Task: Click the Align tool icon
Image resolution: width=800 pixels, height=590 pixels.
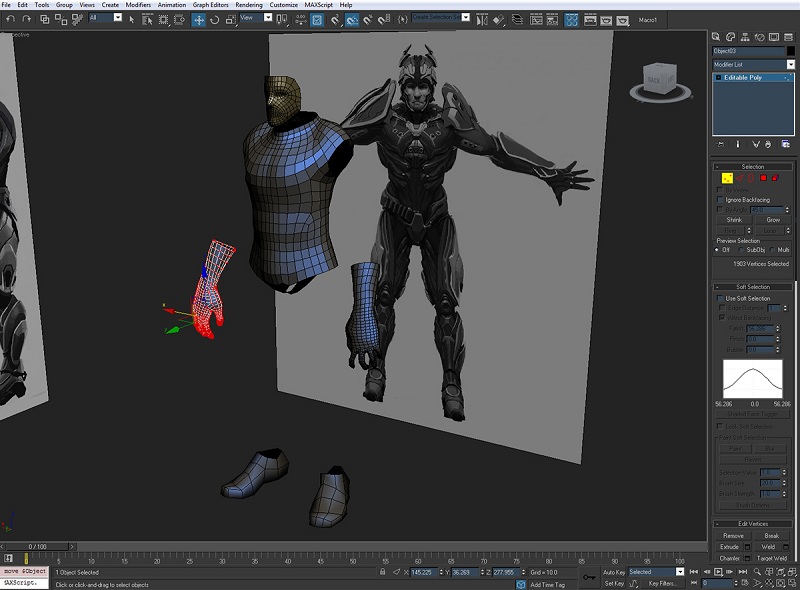Action: (498, 20)
